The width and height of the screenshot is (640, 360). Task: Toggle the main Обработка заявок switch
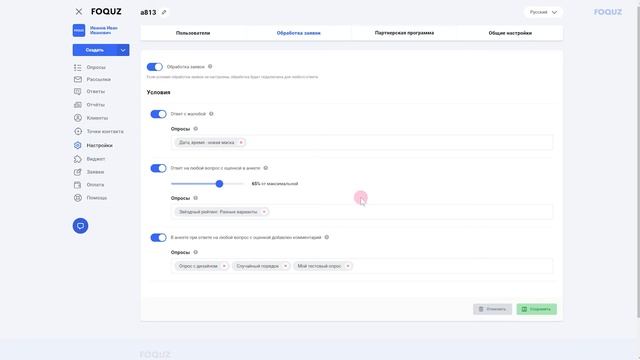pos(155,67)
